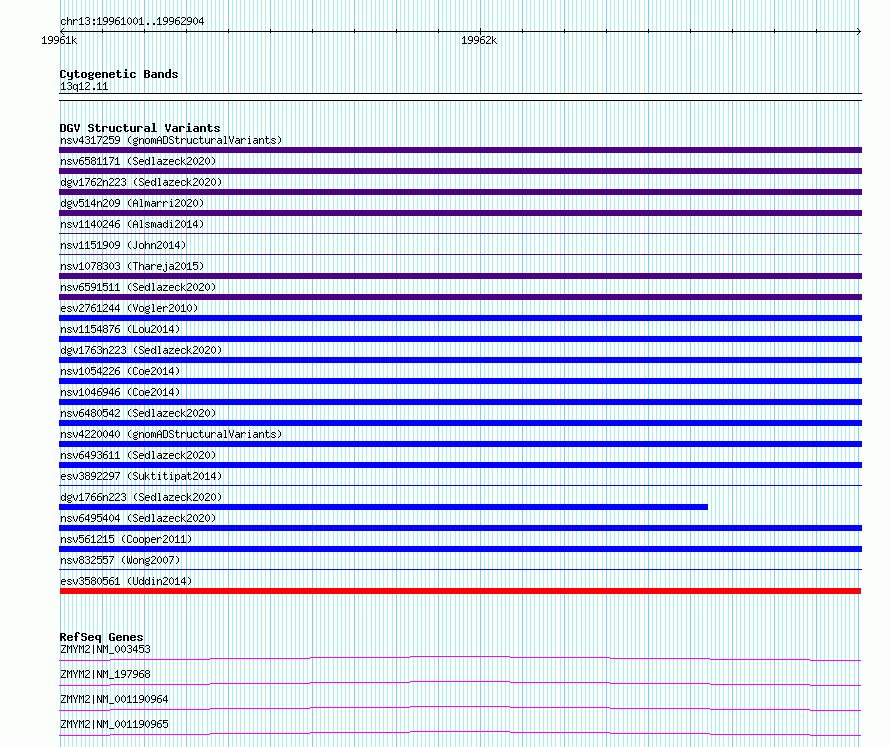Click the shorter blue dgv1766n223 bar

tap(384, 507)
